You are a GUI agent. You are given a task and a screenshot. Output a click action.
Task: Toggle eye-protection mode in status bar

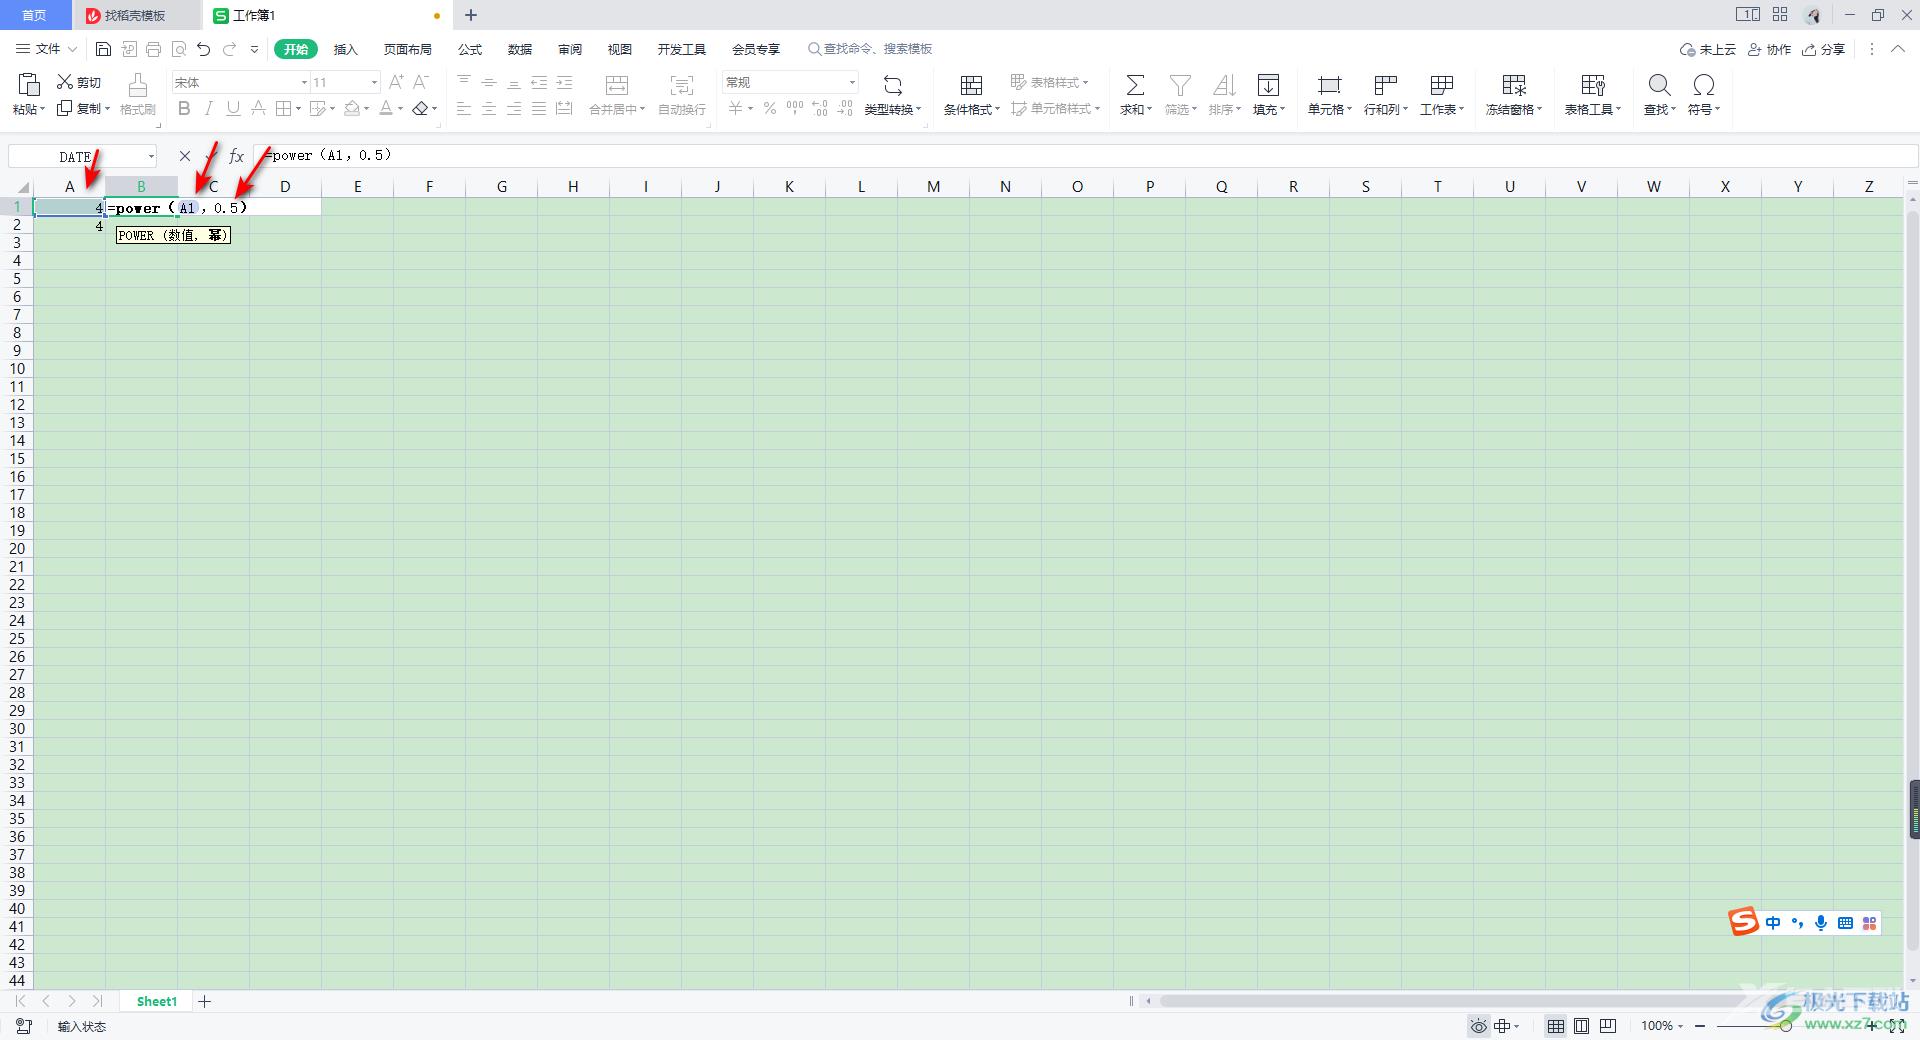coord(1478,1026)
